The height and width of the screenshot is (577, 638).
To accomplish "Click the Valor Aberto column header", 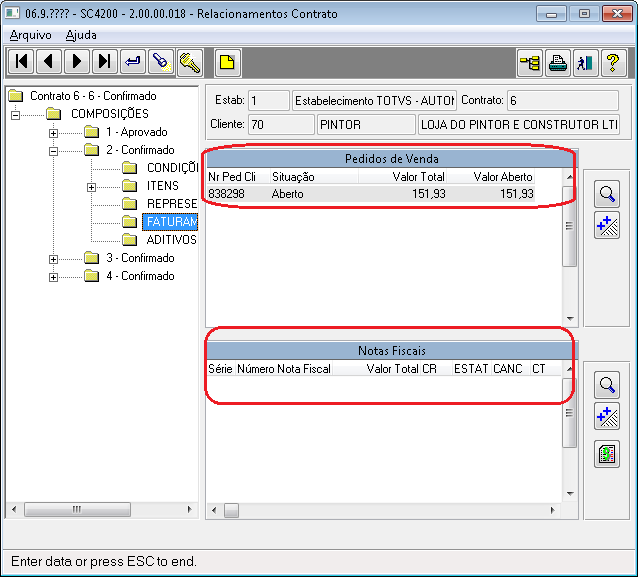I will click(x=491, y=177).
